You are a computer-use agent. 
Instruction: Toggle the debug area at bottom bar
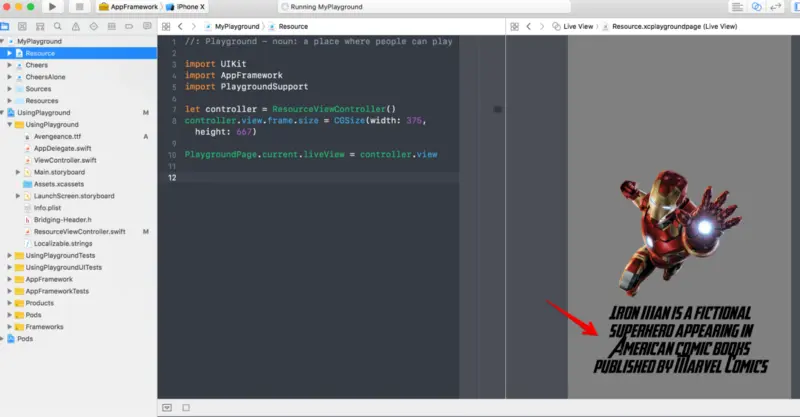point(167,408)
